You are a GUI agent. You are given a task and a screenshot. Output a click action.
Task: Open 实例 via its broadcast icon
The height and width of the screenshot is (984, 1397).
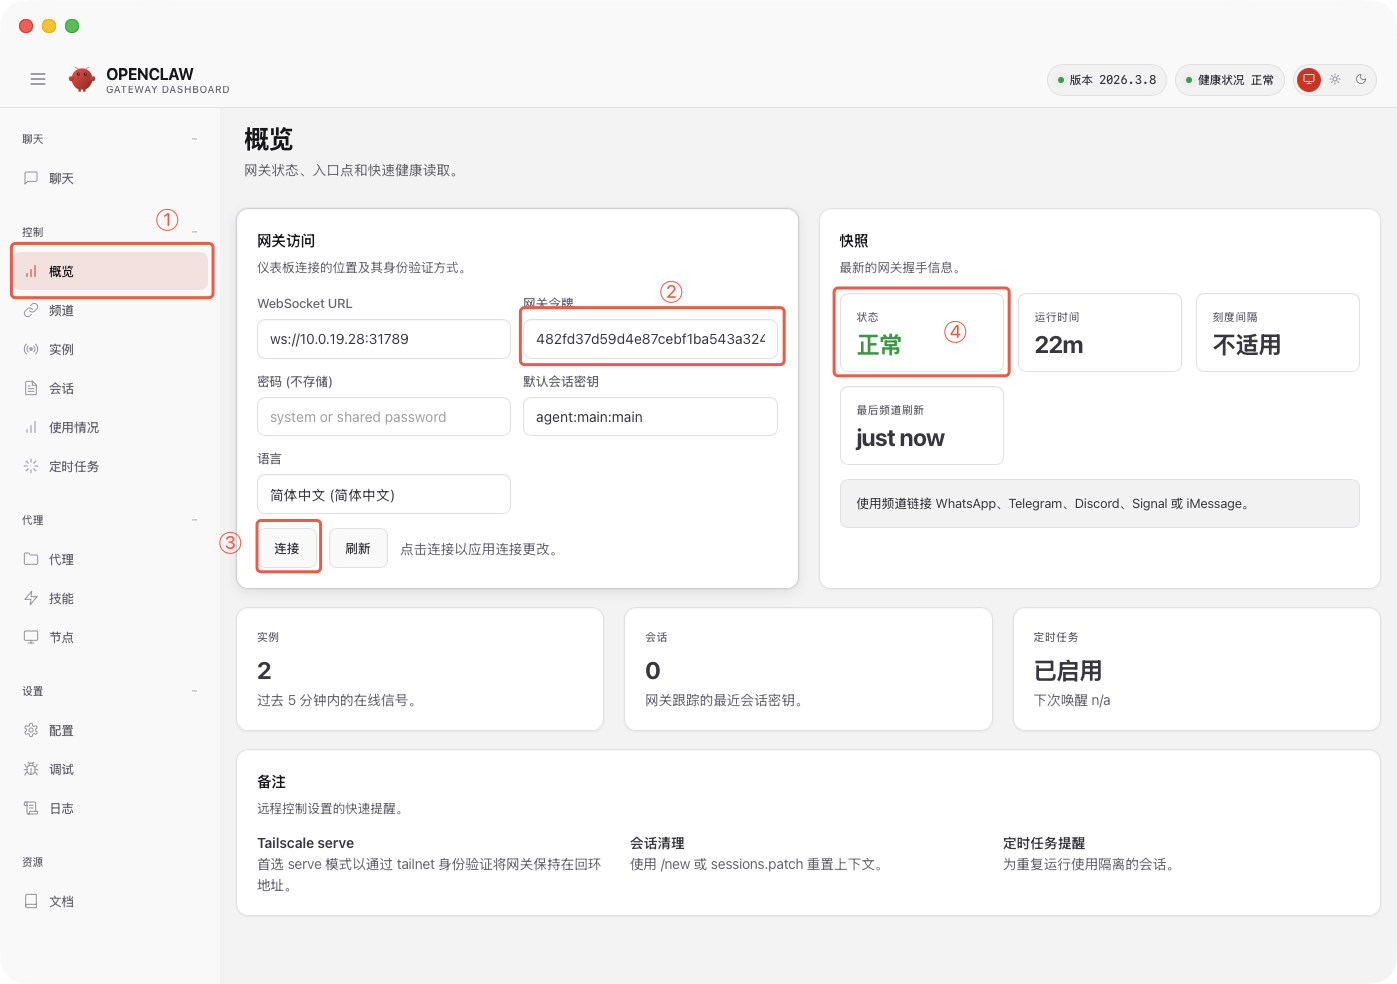click(31, 350)
